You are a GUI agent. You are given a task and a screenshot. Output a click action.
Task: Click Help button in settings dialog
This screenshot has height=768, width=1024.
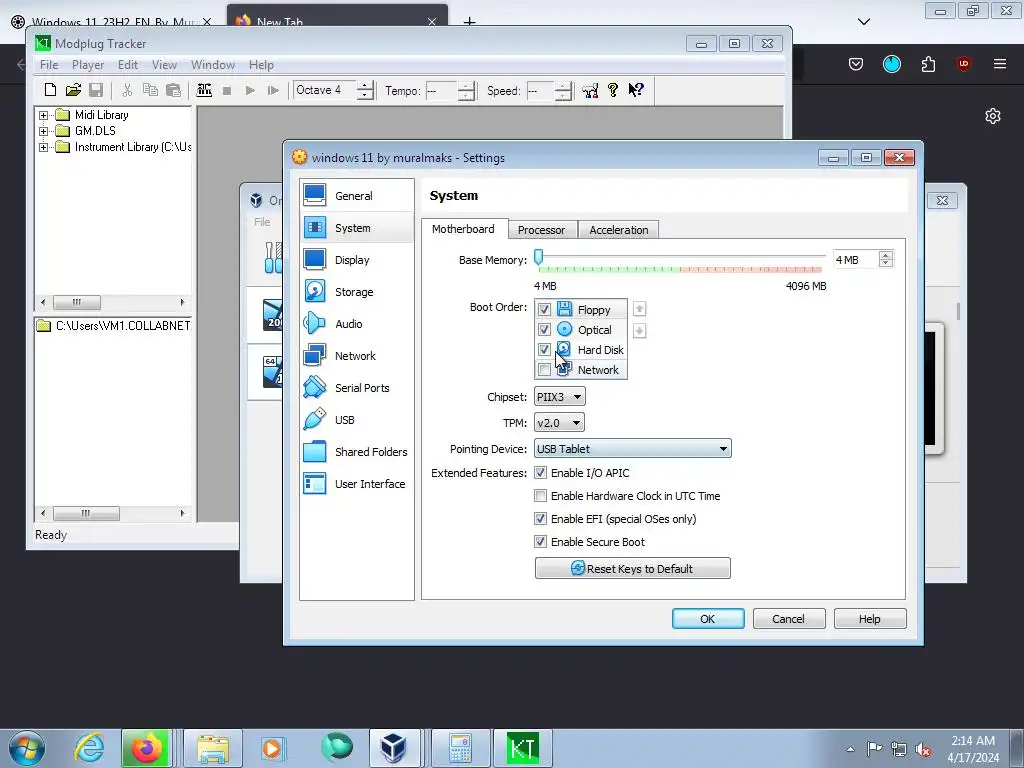click(870, 618)
